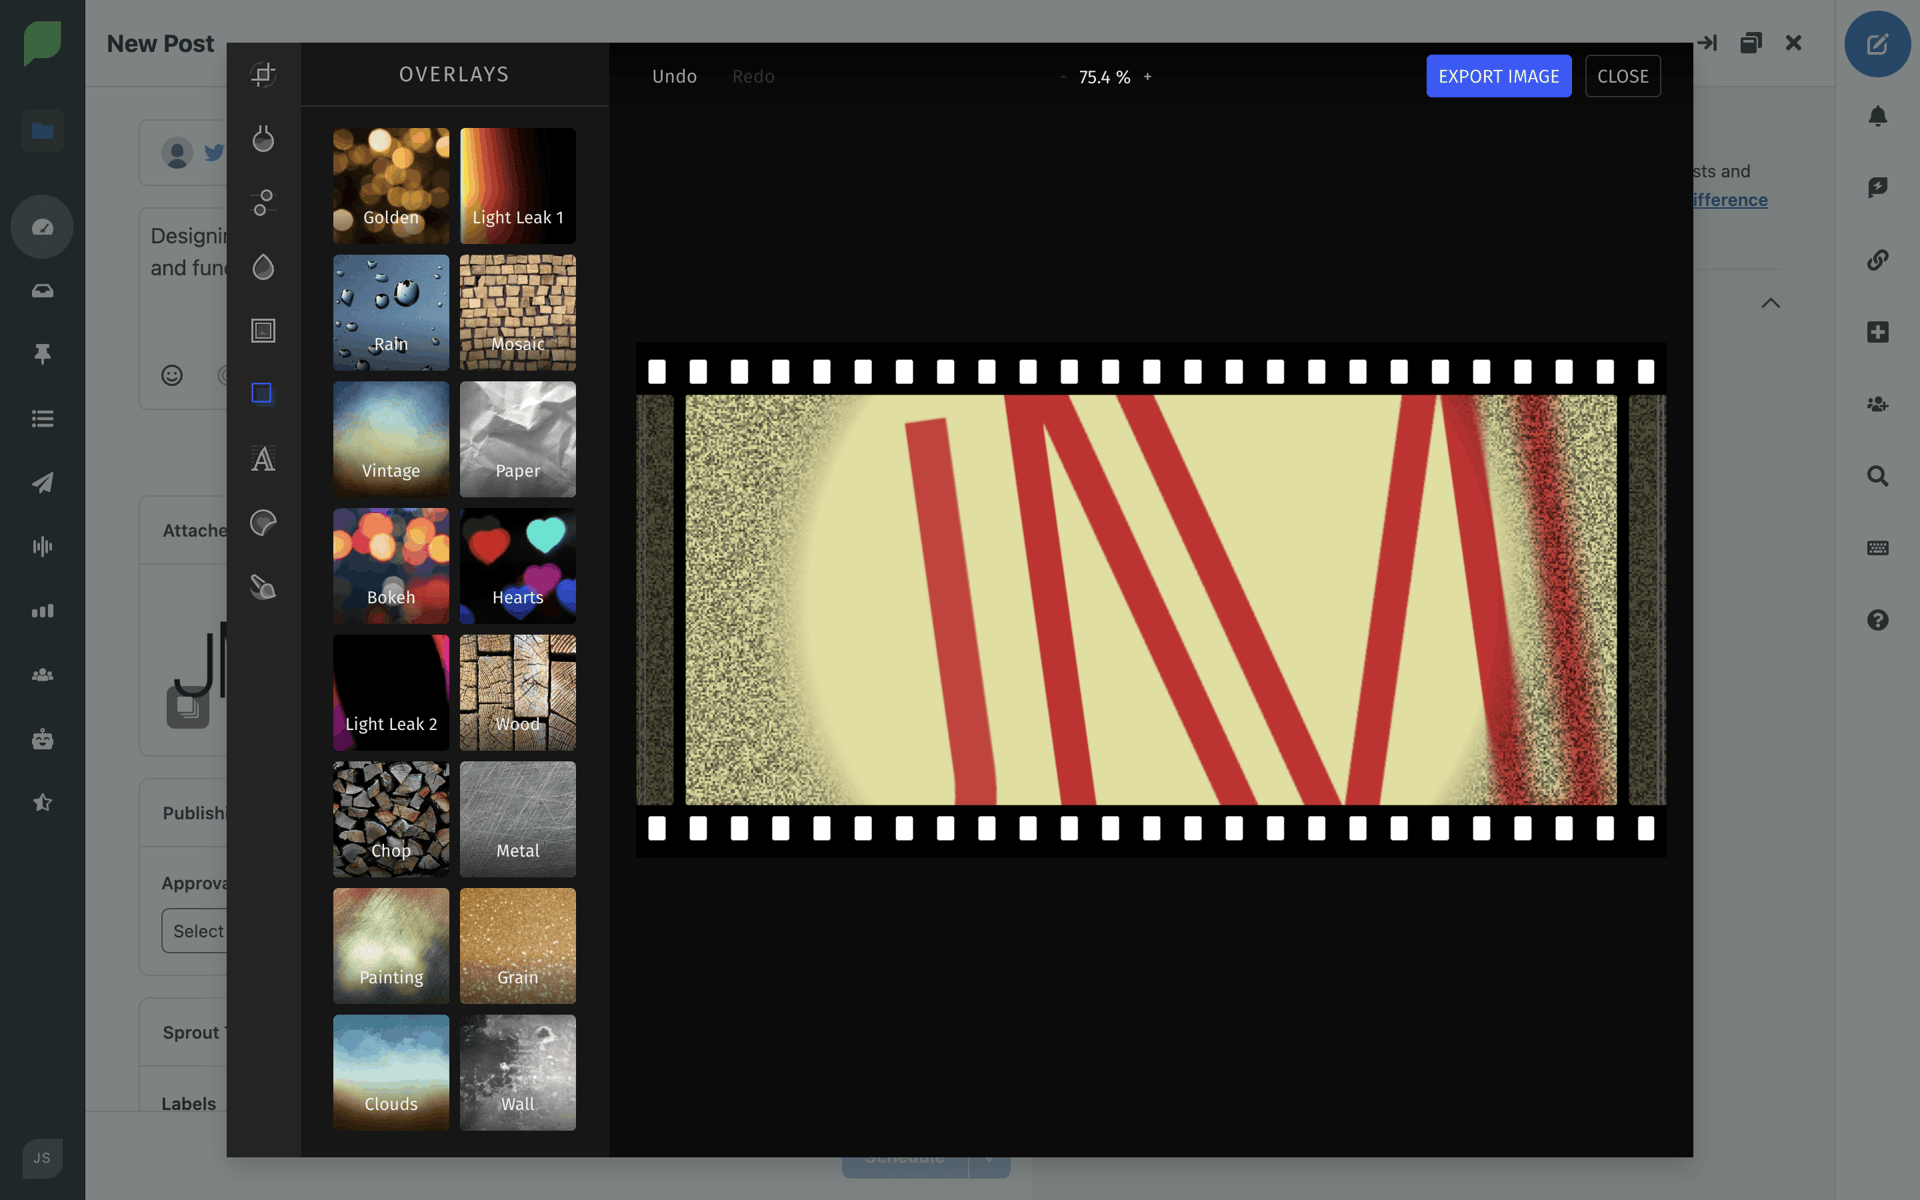Click the duplicate windows icon in New Post
This screenshot has height=1200, width=1920.
tap(1750, 43)
